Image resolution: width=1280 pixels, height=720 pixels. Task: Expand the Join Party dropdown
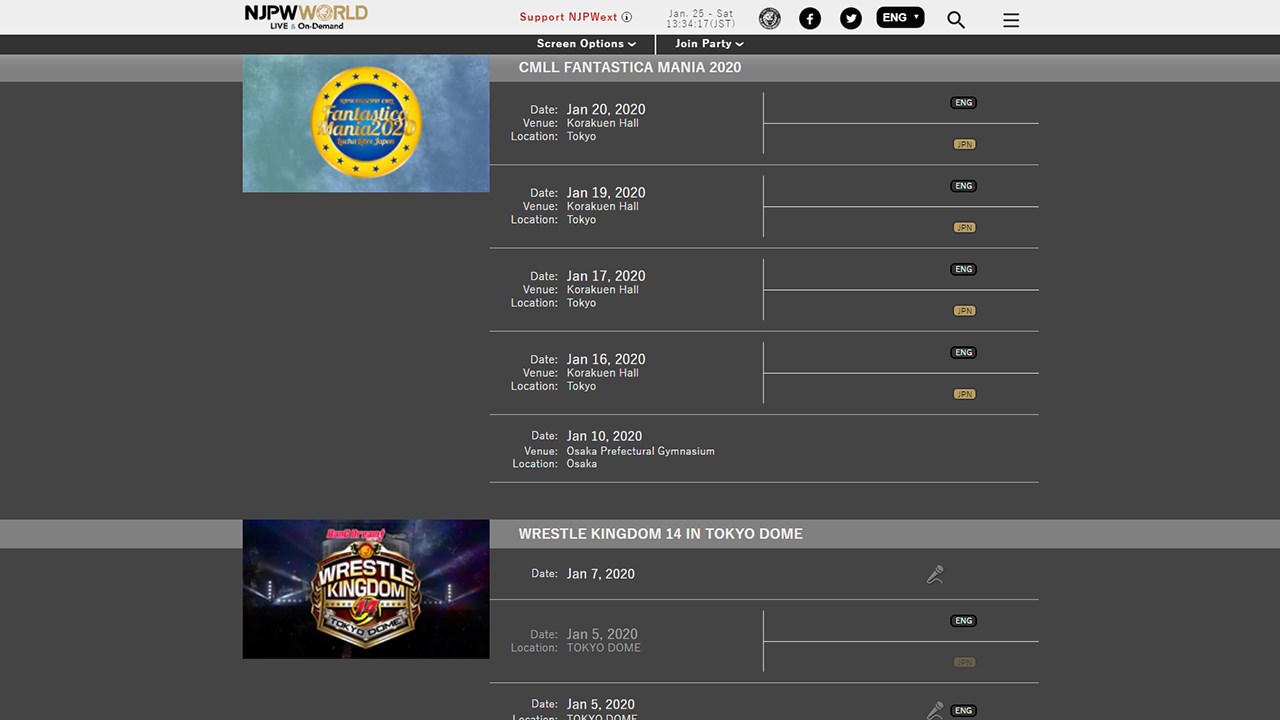(709, 44)
